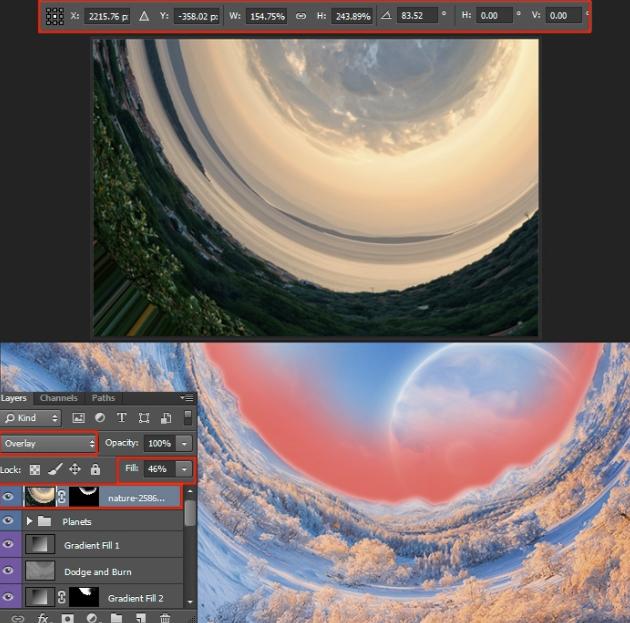The image size is (630, 623).
Task: Add a layer mask icon
Action: click(68, 618)
